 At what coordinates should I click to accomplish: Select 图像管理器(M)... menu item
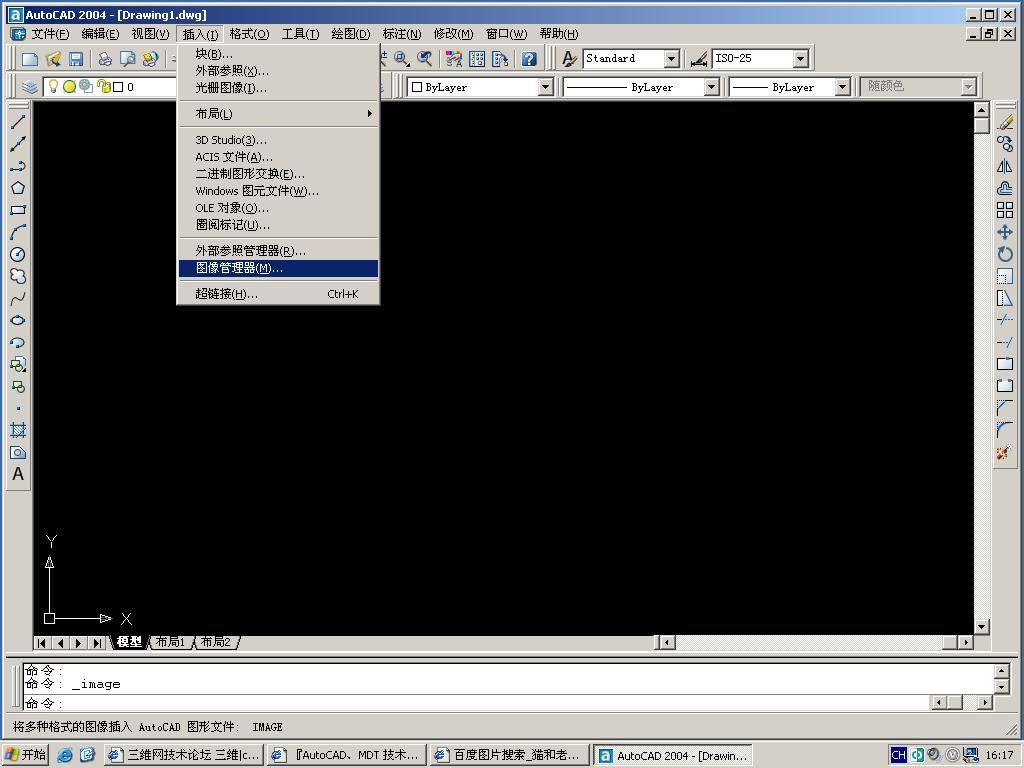coord(278,268)
